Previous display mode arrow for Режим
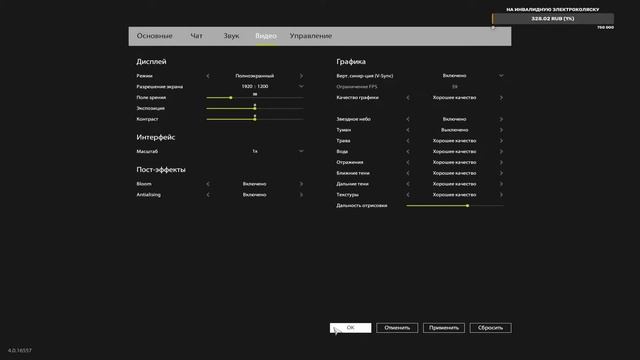 pos(208,76)
